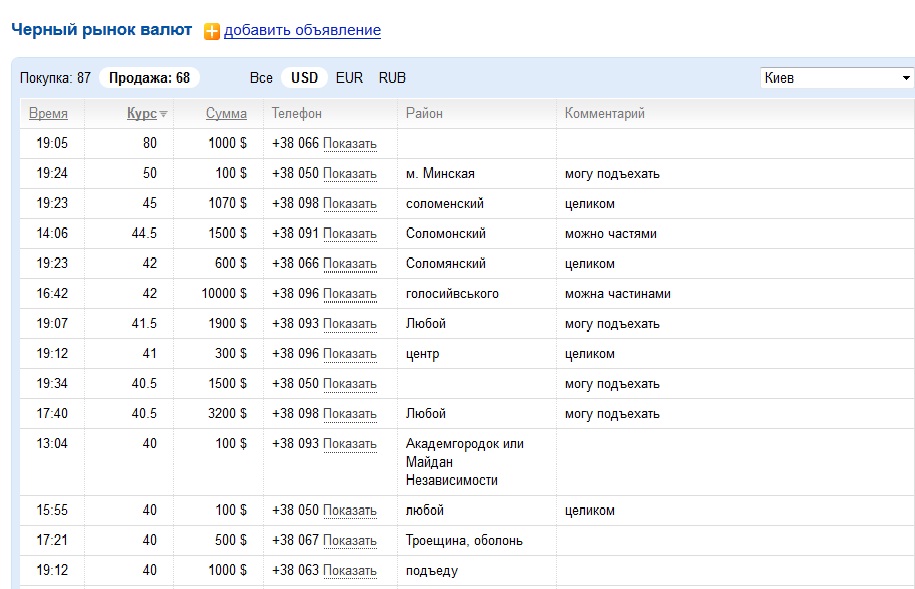Click the yellow plus add-listing icon
The image size is (915, 589).
(x=211, y=31)
